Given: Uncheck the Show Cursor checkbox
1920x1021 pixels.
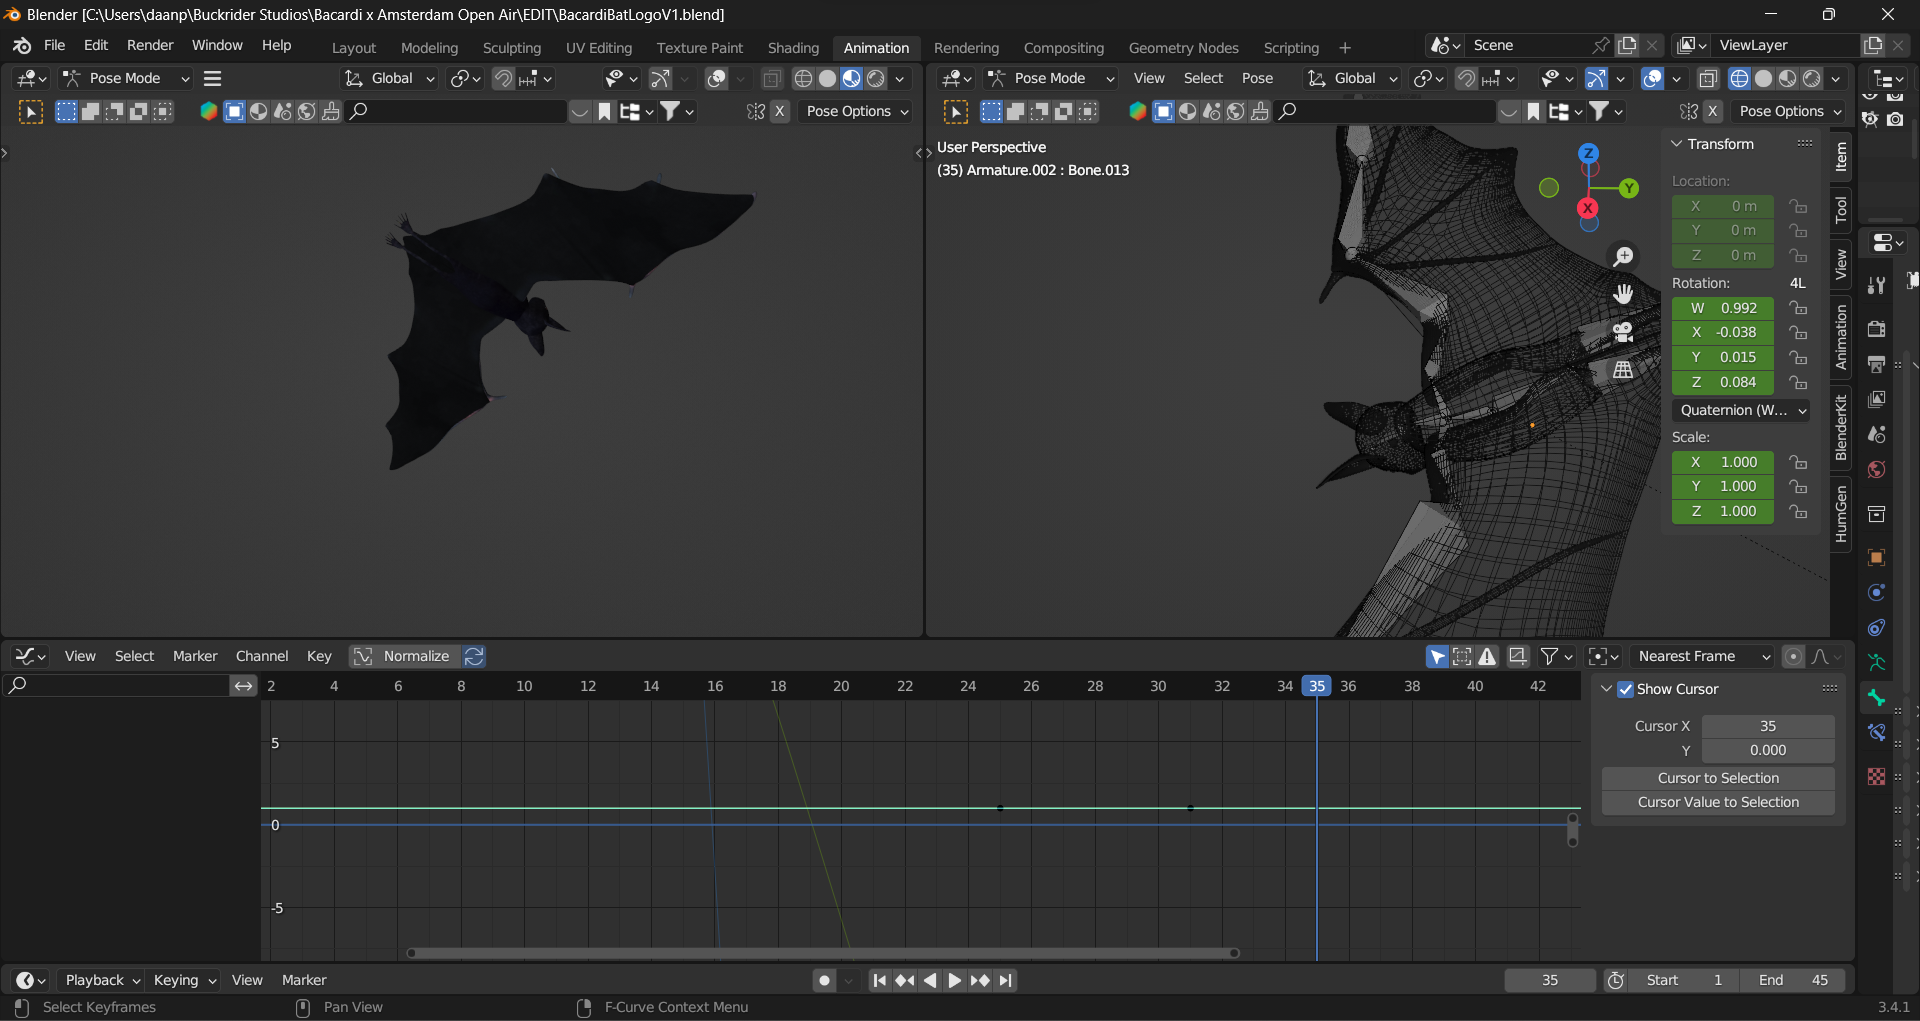Looking at the screenshot, I should 1625,689.
